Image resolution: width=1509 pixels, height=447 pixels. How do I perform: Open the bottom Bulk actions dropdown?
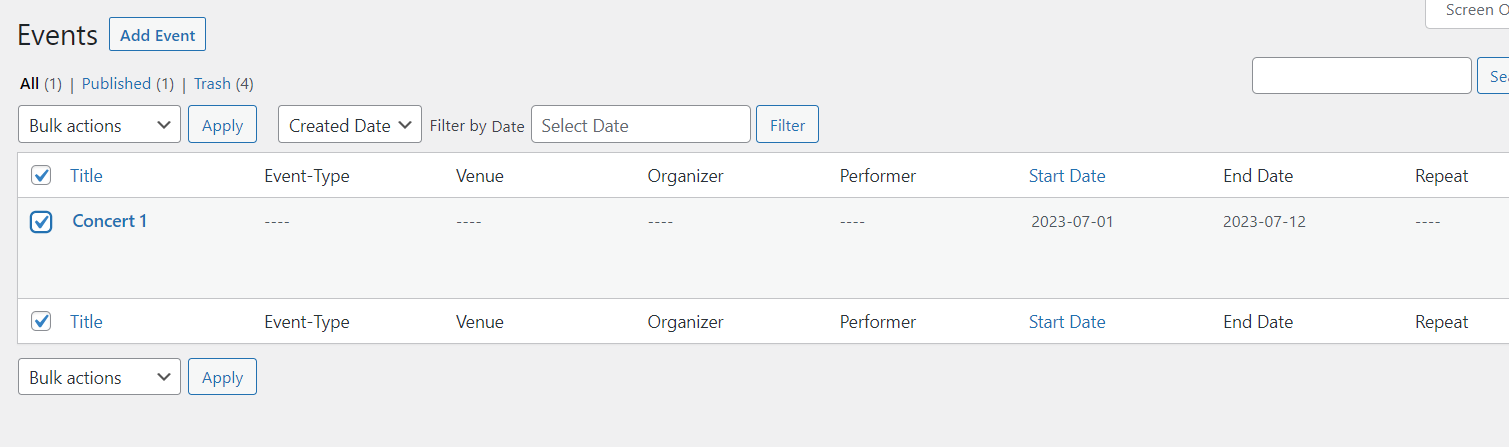[x=99, y=377]
